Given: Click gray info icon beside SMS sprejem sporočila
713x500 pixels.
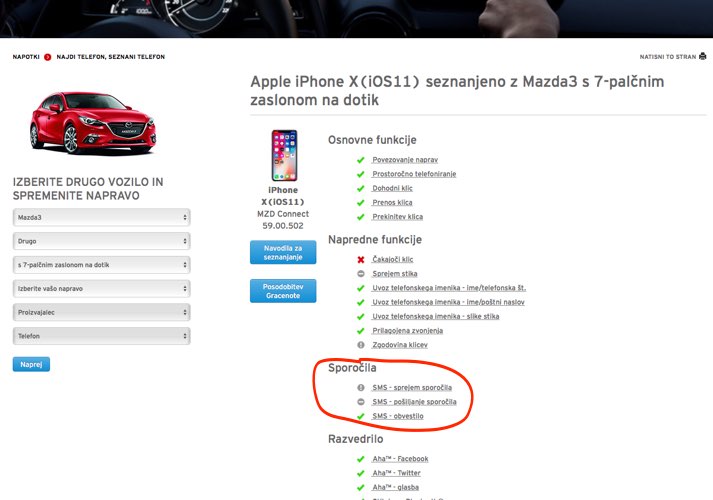Looking at the screenshot, I should 361,388.
